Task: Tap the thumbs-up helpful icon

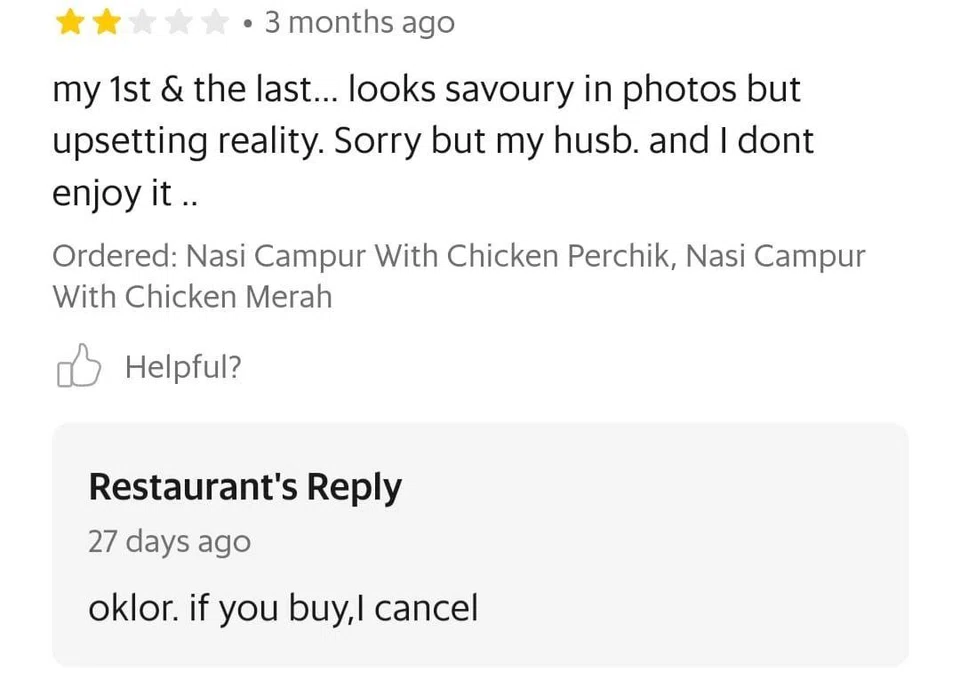Action: [79, 367]
